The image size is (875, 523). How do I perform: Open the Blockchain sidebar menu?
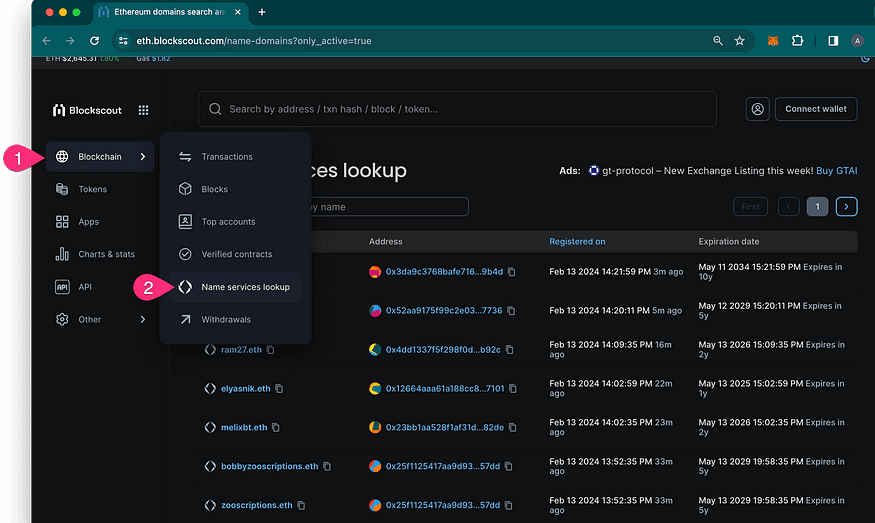100,157
